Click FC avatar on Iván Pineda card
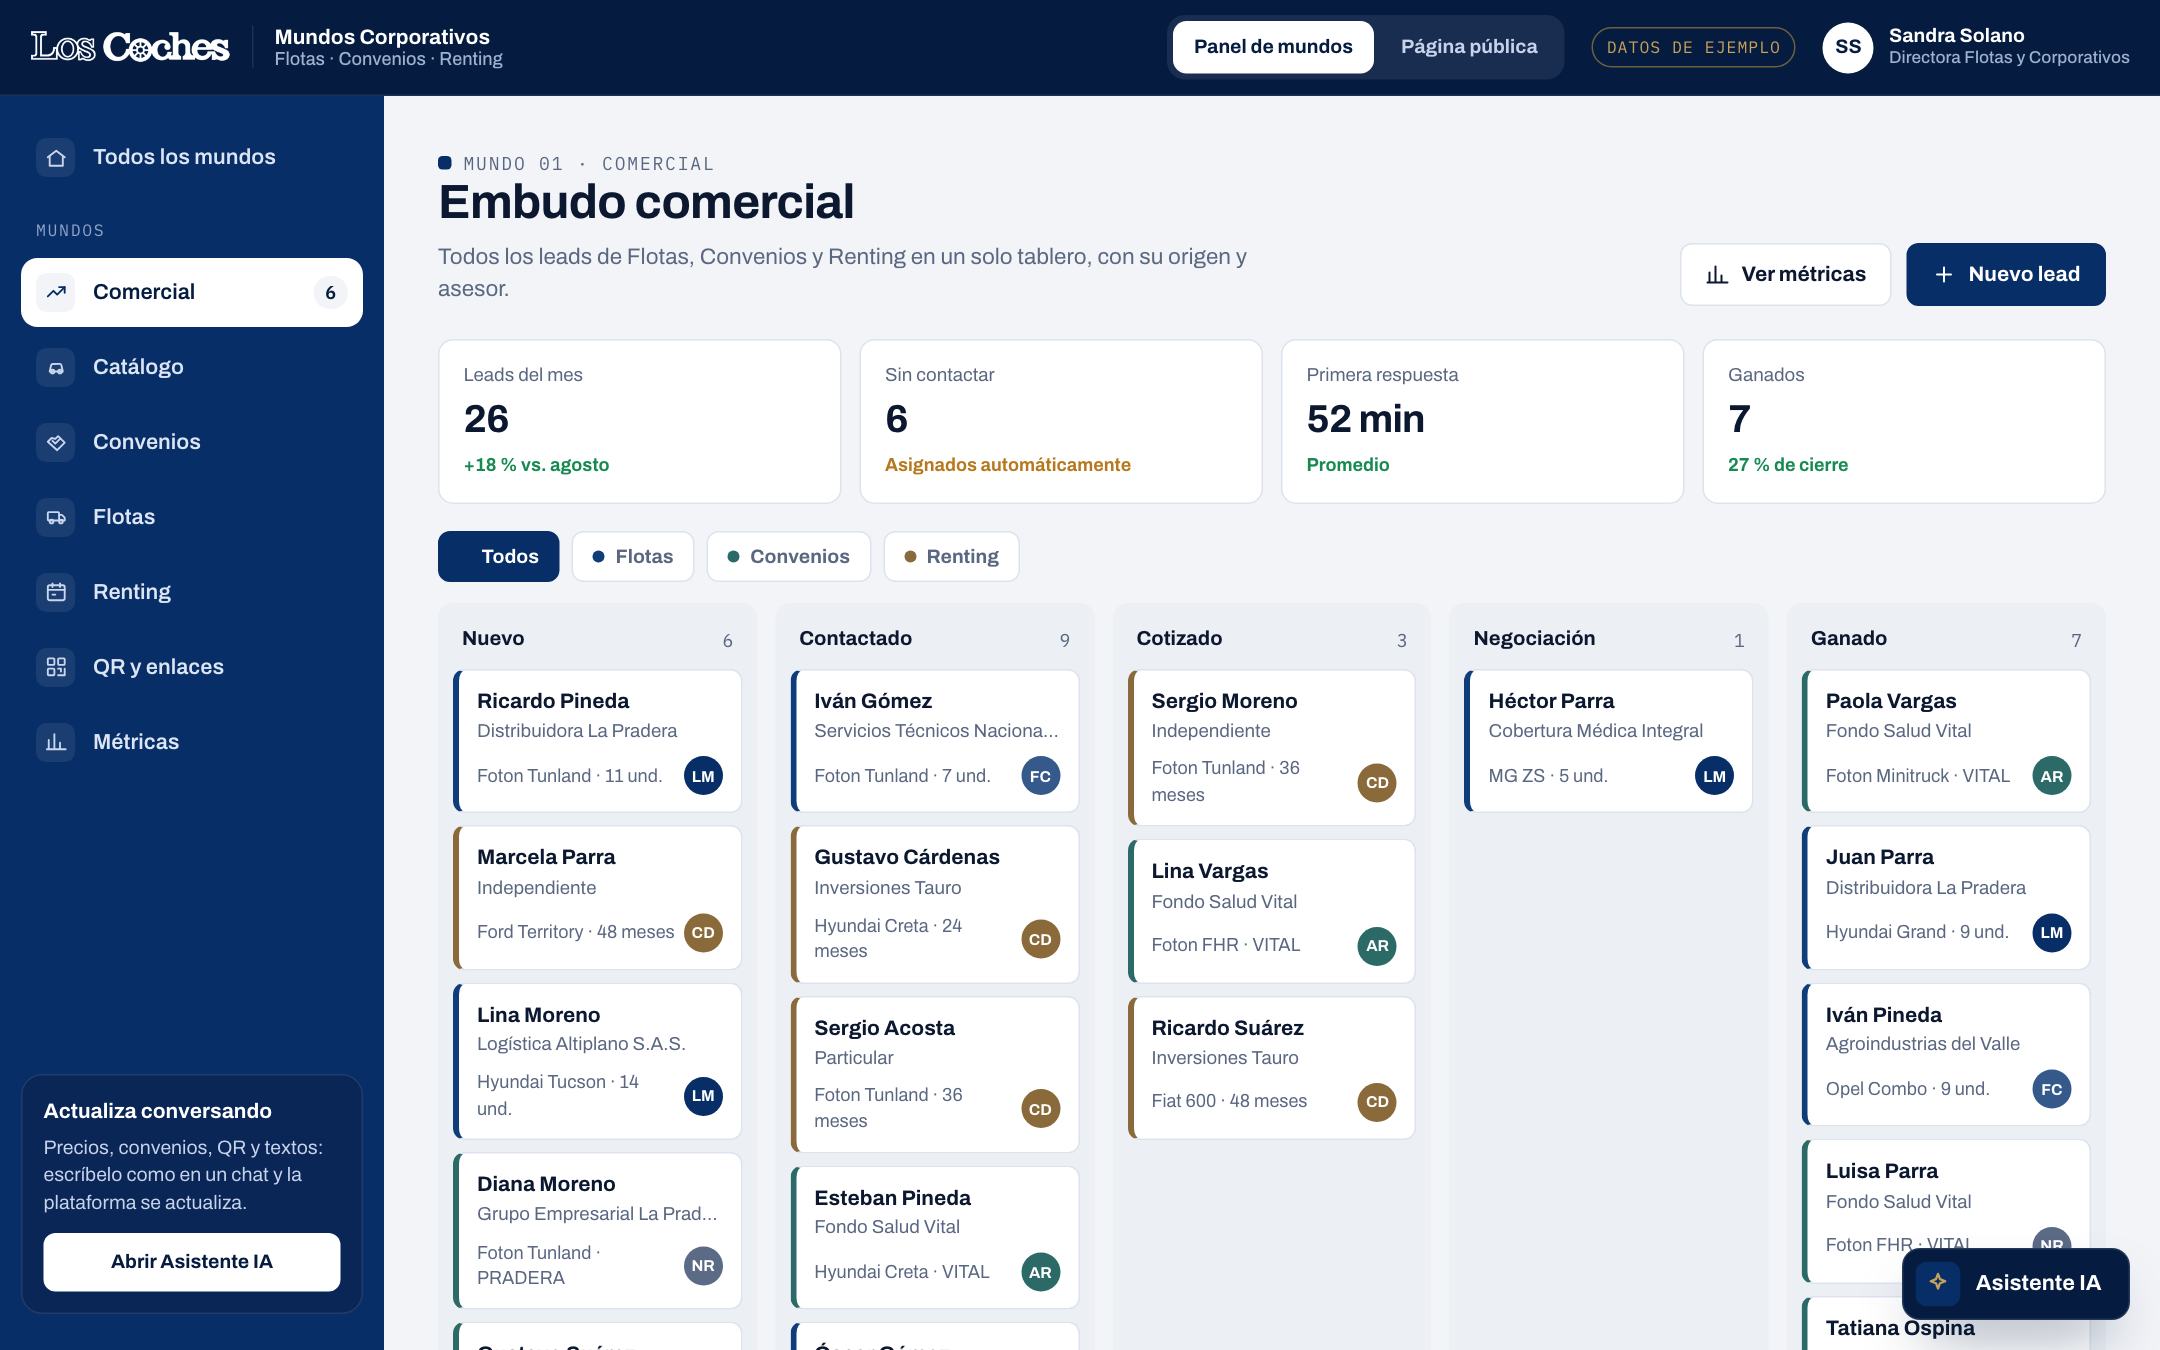 point(2052,1089)
